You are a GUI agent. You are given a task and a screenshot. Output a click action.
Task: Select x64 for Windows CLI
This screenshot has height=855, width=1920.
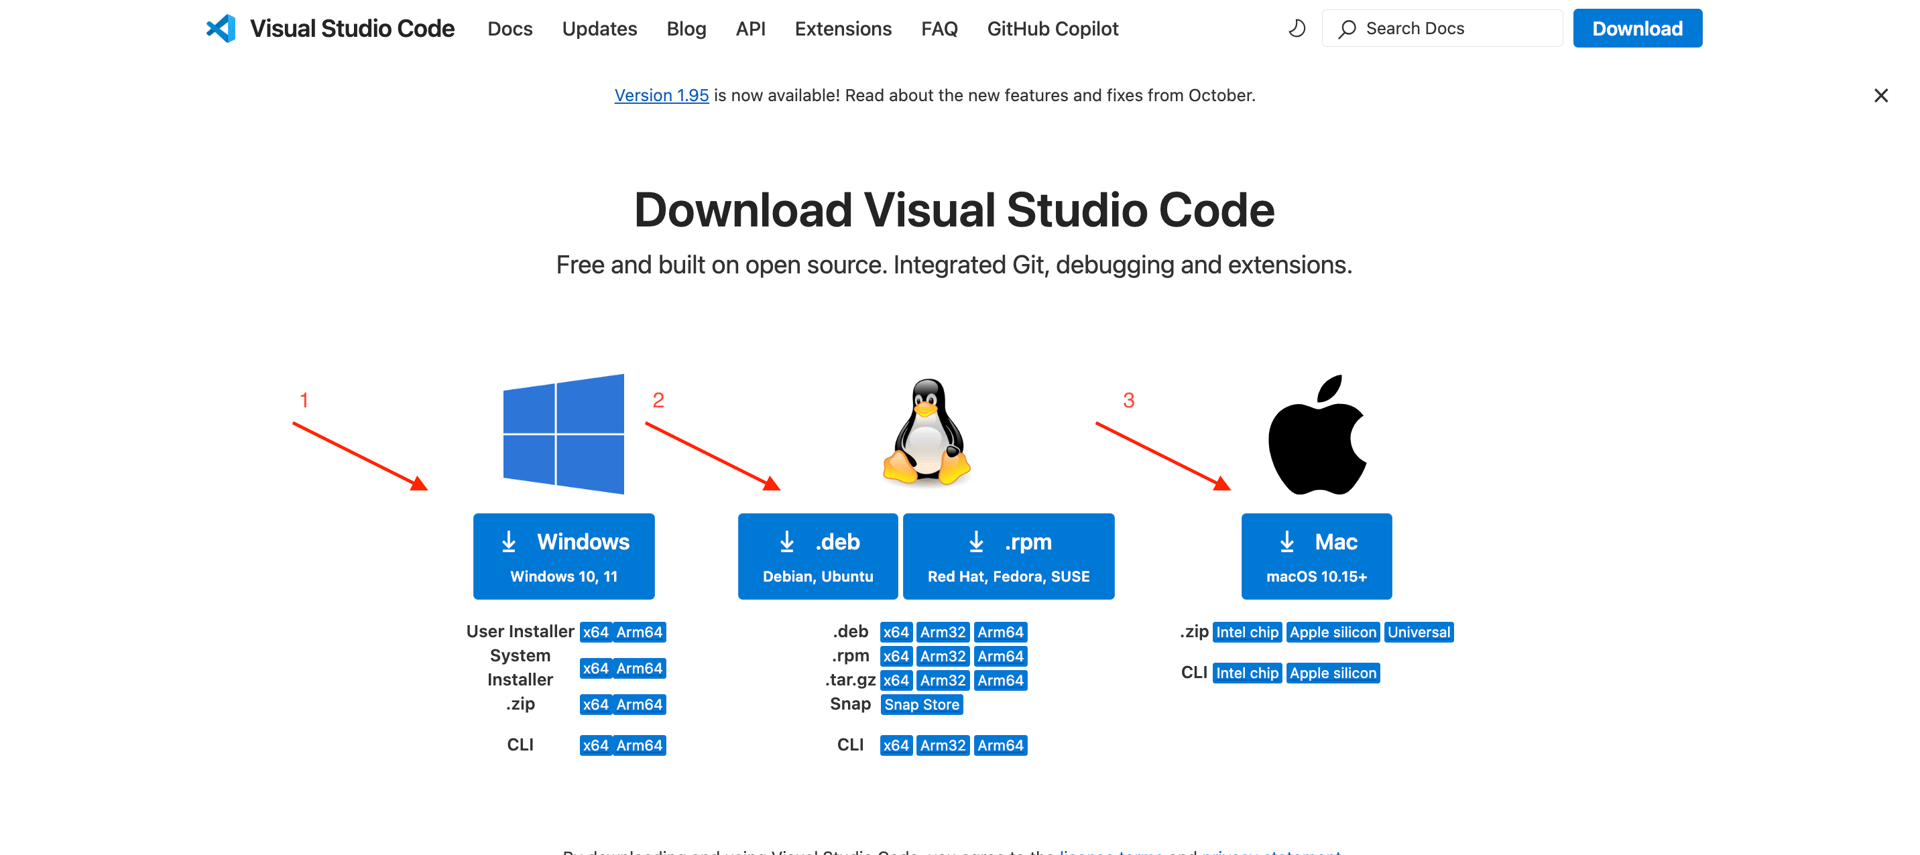point(596,745)
